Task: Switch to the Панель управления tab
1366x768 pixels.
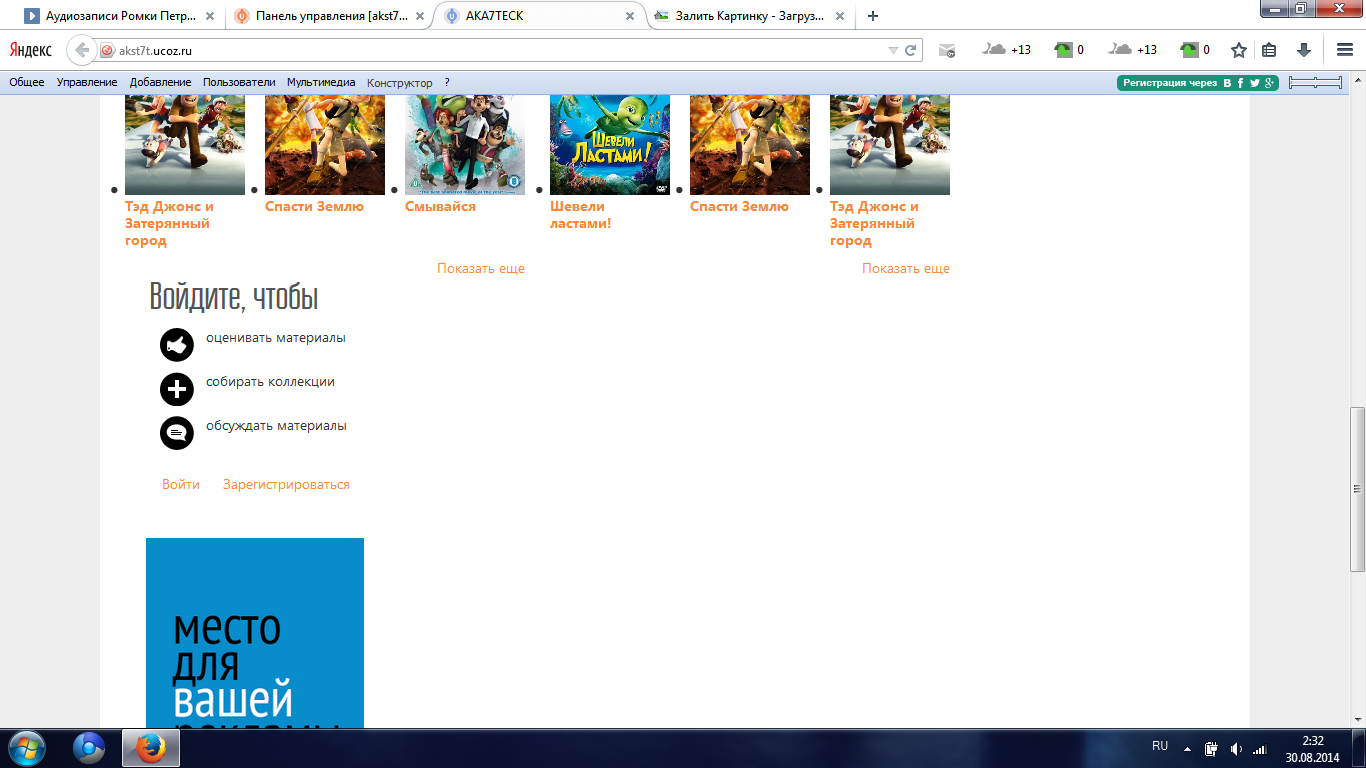Action: coord(329,16)
